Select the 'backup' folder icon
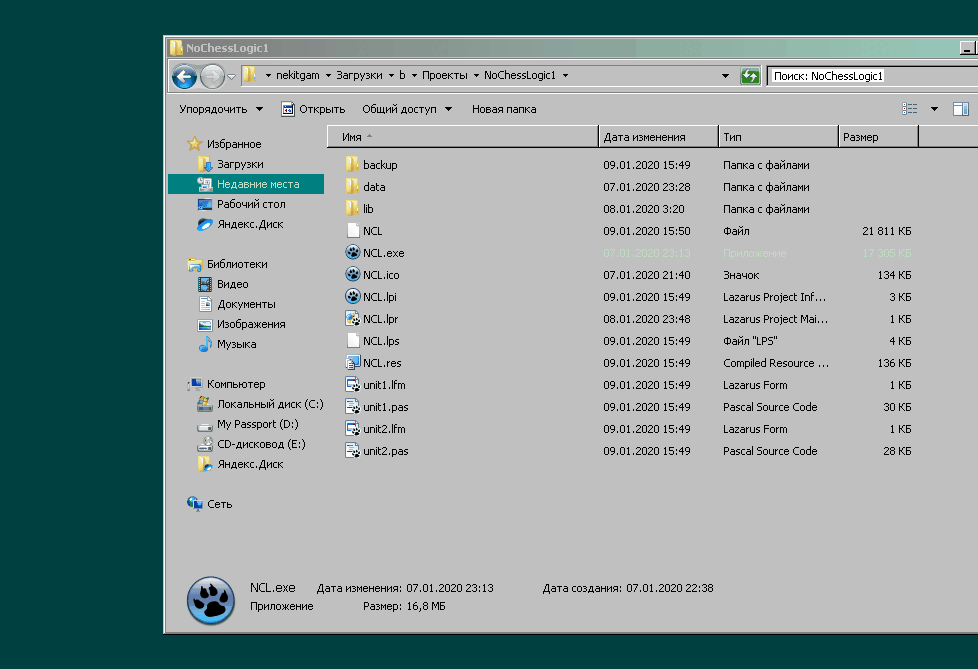The width and height of the screenshot is (978, 669). click(352, 165)
